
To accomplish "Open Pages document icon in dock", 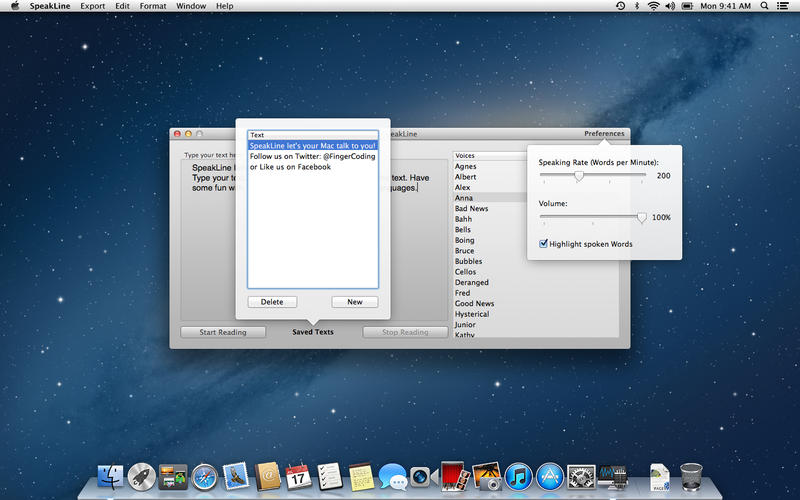I will pyautogui.click(x=660, y=477).
